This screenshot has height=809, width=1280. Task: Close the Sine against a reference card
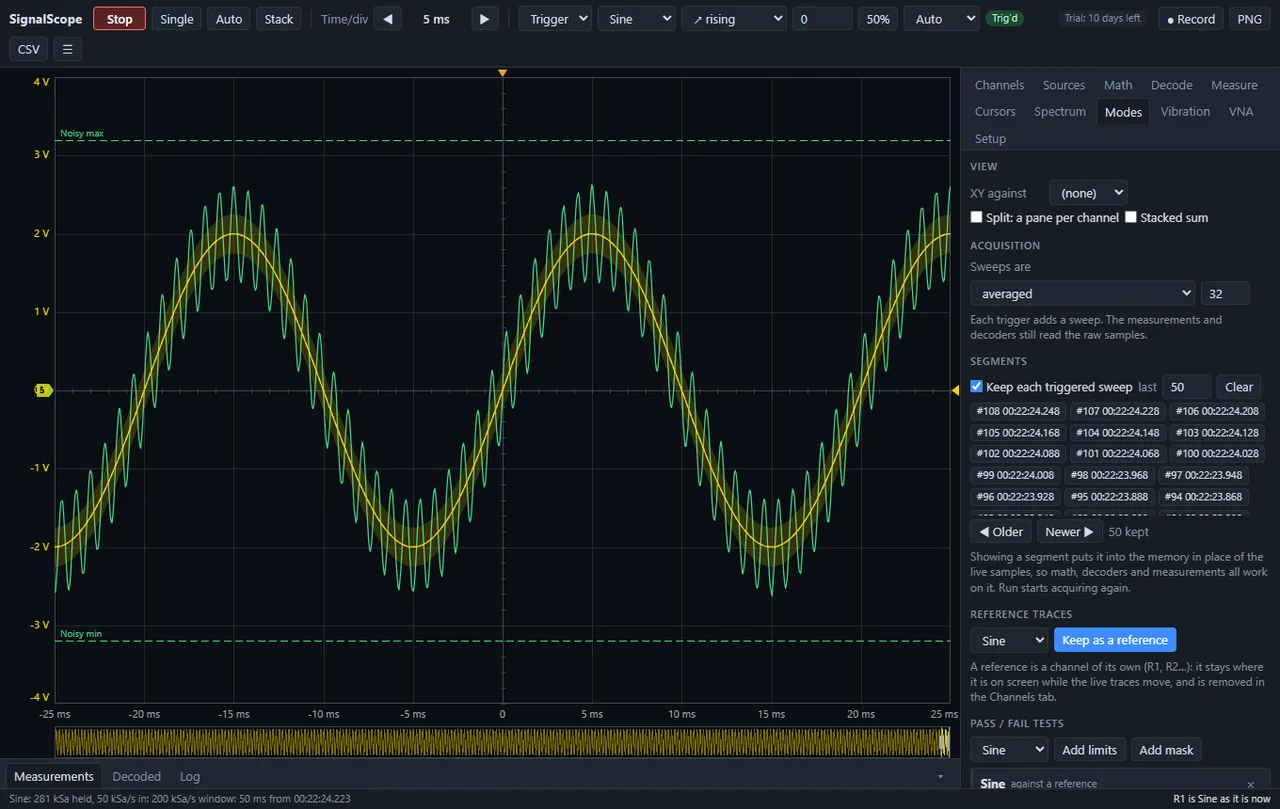click(1250, 784)
